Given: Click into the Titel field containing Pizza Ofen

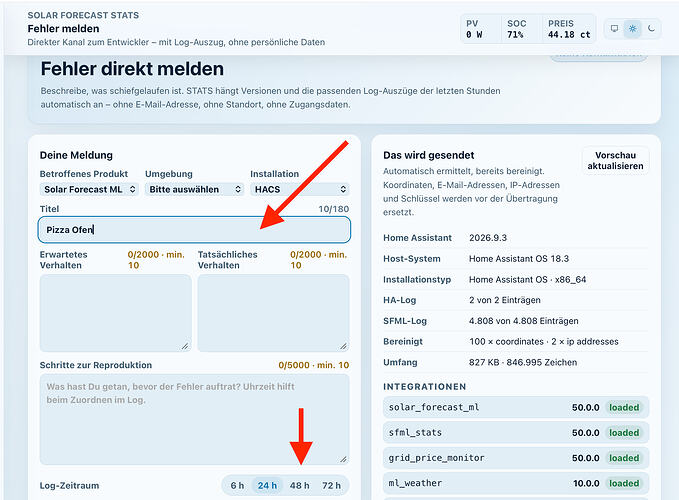Looking at the screenshot, I should [x=194, y=230].
